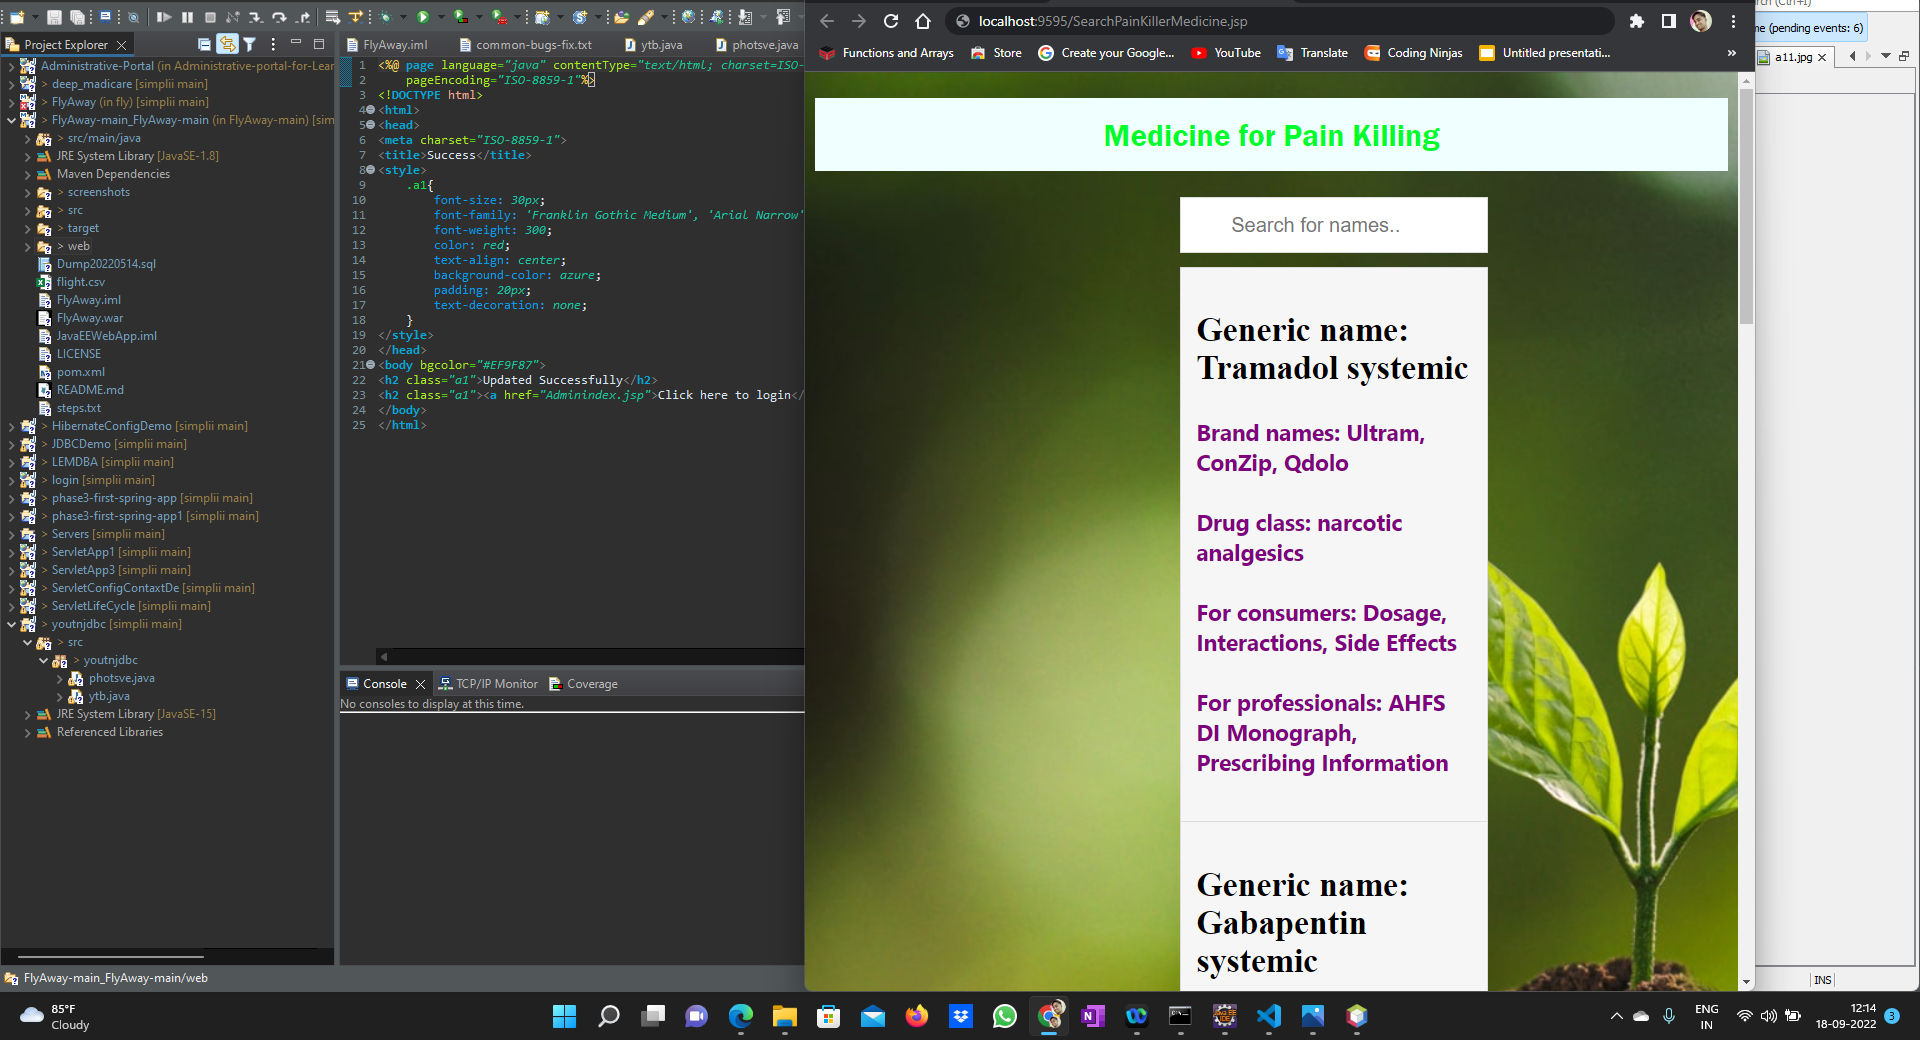
Task: Collapse the FlyAway-main project node
Action: pos(13,120)
